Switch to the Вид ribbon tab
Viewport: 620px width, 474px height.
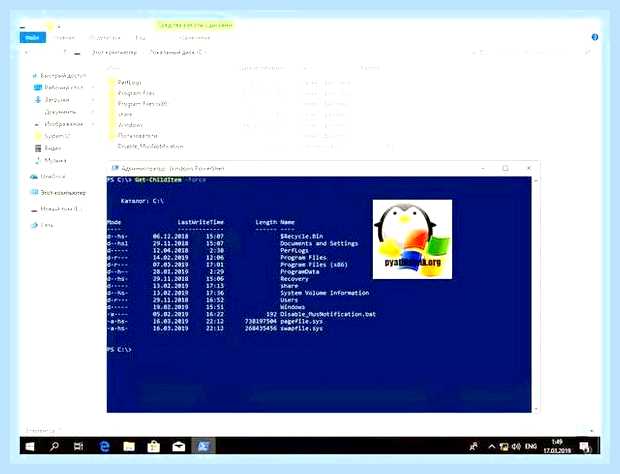tap(140, 38)
